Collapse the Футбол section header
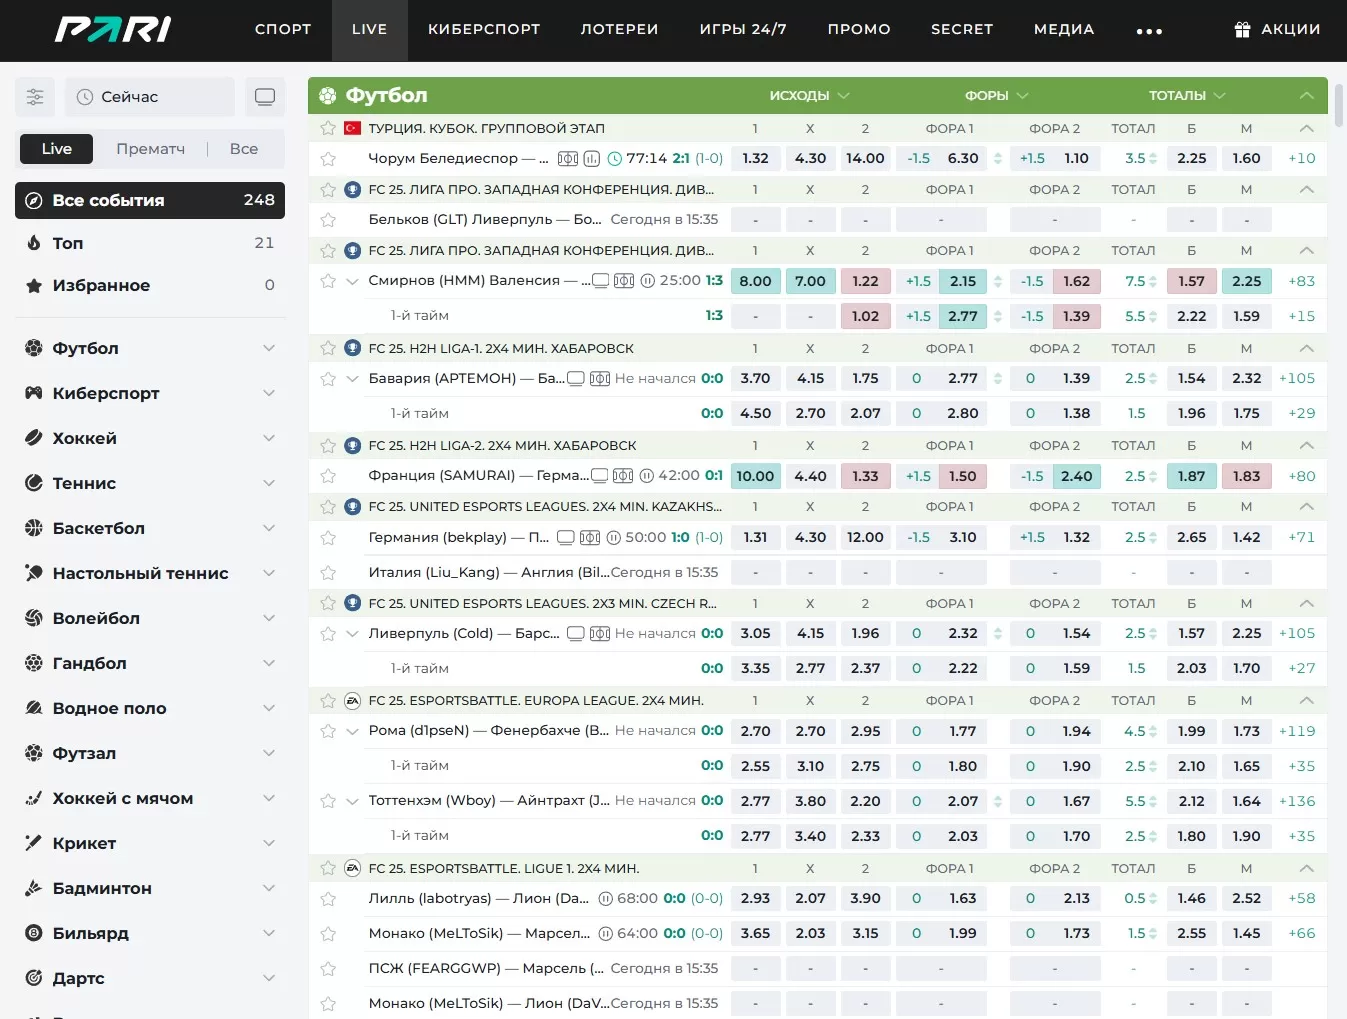The height and width of the screenshot is (1019, 1347). (x=1306, y=96)
